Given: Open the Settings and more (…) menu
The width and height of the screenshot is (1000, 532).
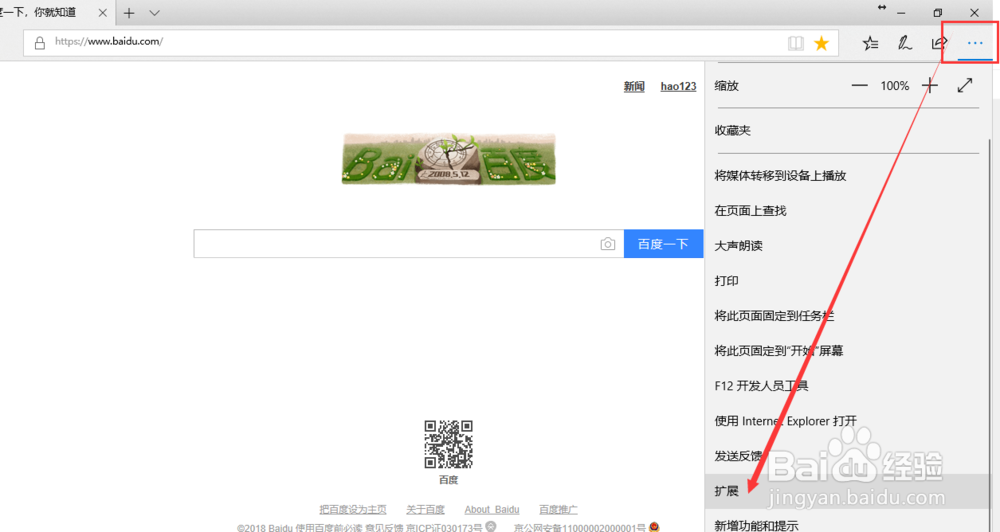Looking at the screenshot, I should [x=974, y=43].
